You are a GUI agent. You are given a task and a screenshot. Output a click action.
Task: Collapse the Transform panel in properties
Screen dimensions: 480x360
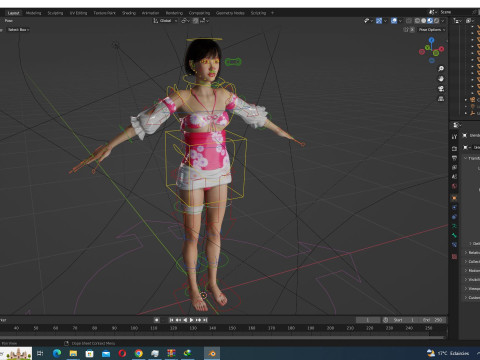[471, 158]
